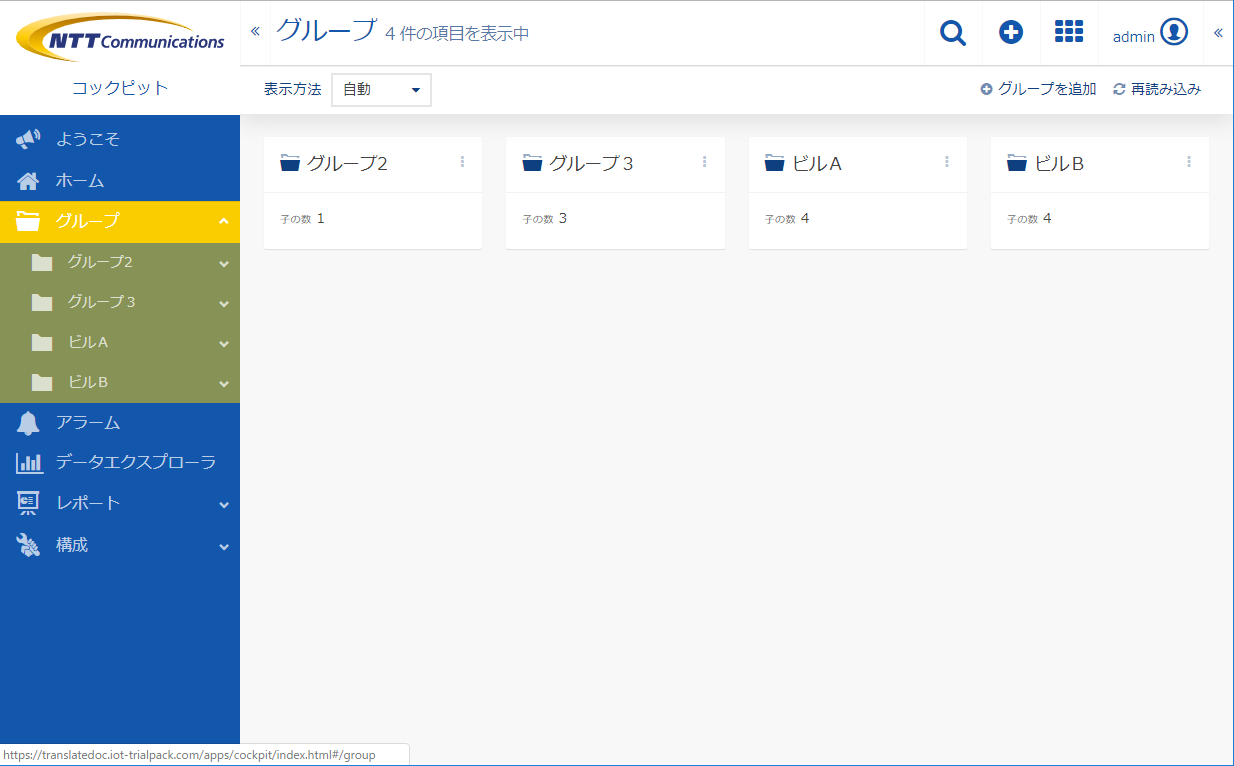Click the admin user avatar icon
Viewport: 1234px width, 766px height.
(1174, 32)
